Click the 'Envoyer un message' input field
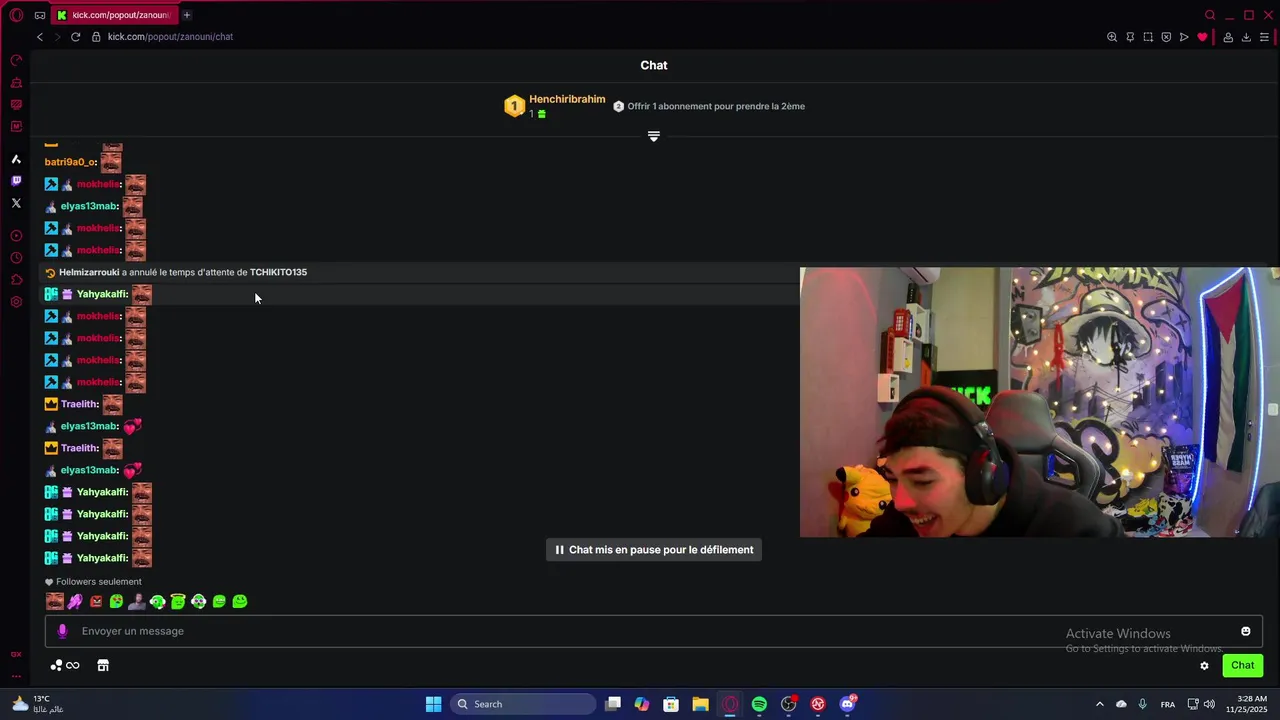The width and height of the screenshot is (1280, 720). click(654, 631)
